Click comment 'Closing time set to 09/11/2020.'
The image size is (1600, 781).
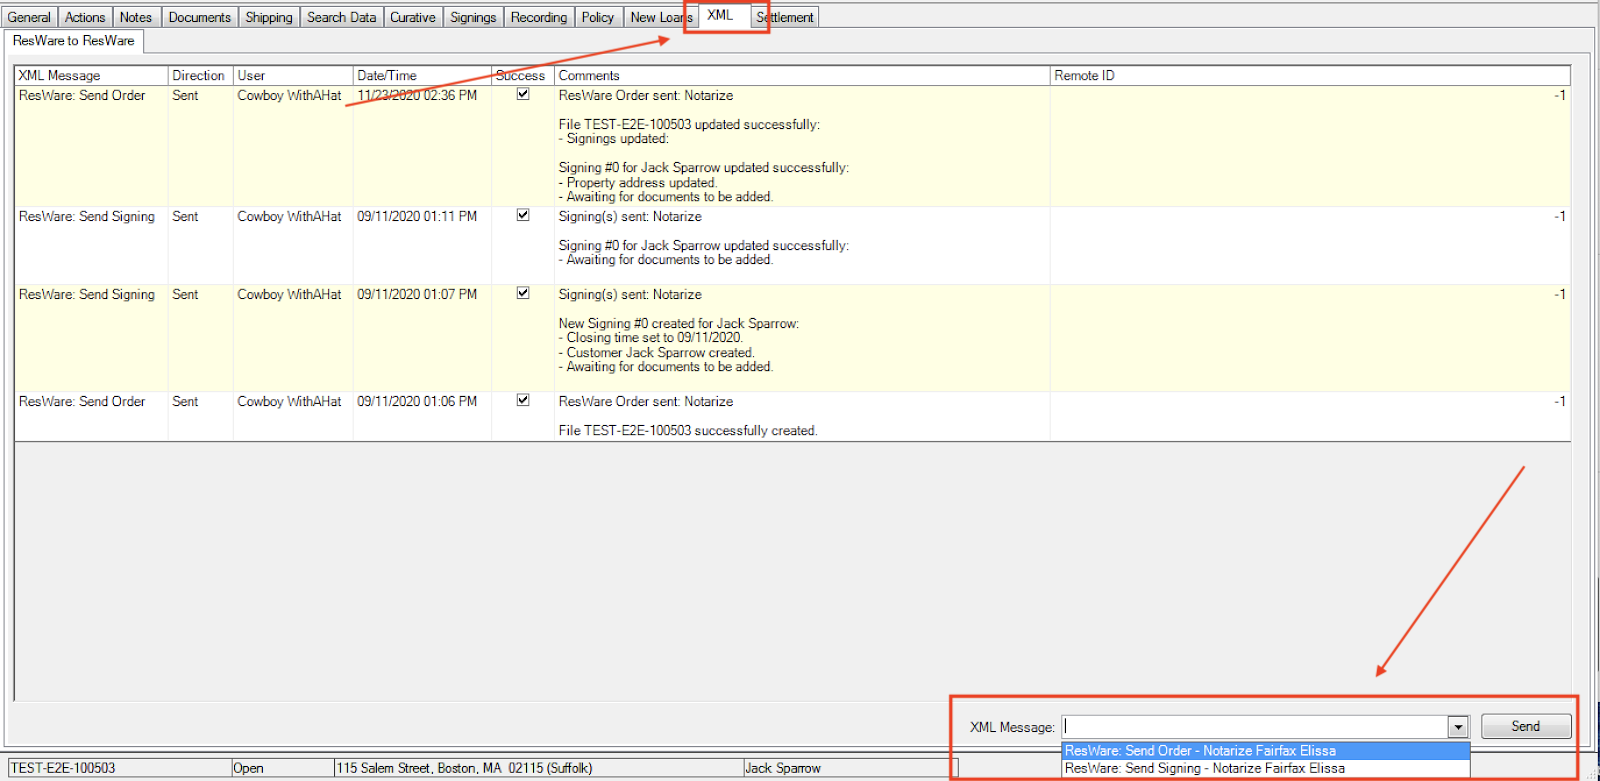tap(655, 338)
